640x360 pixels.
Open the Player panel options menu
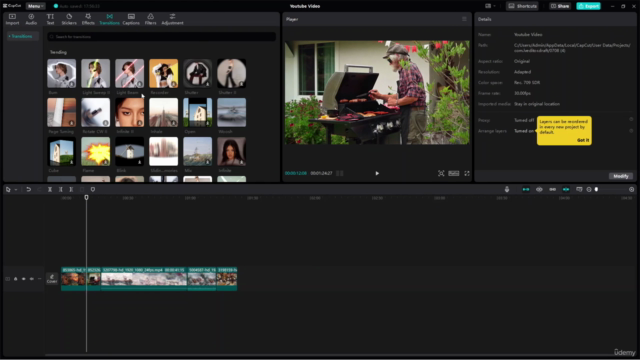coord(464,19)
